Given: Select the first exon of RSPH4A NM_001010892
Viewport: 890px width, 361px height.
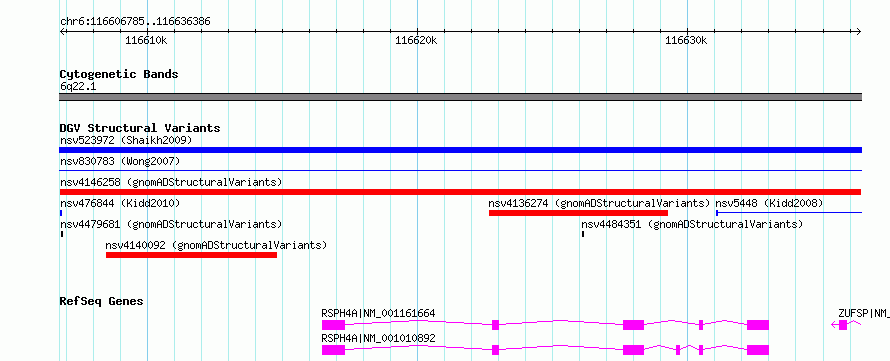Looking at the screenshot, I should click(x=333, y=350).
